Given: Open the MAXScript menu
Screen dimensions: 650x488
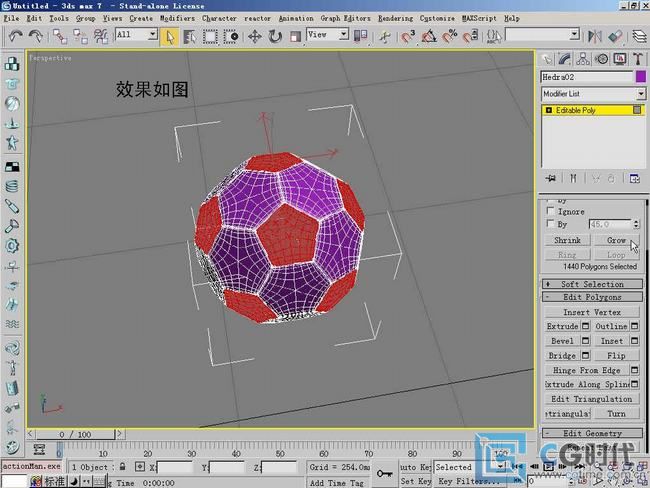Looking at the screenshot, I should pos(479,18).
